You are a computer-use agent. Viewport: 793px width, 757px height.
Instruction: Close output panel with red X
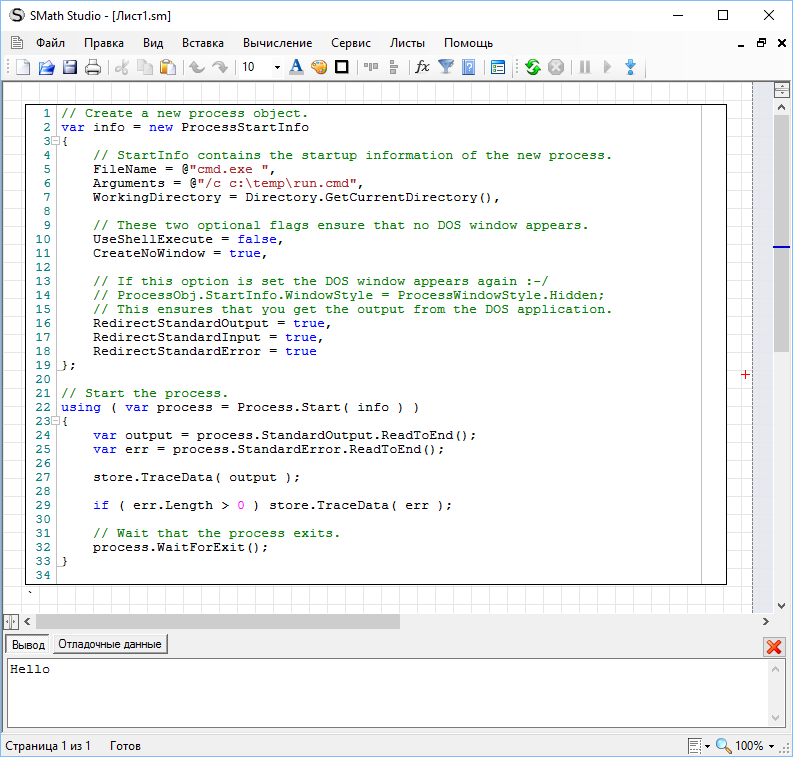click(x=773, y=646)
